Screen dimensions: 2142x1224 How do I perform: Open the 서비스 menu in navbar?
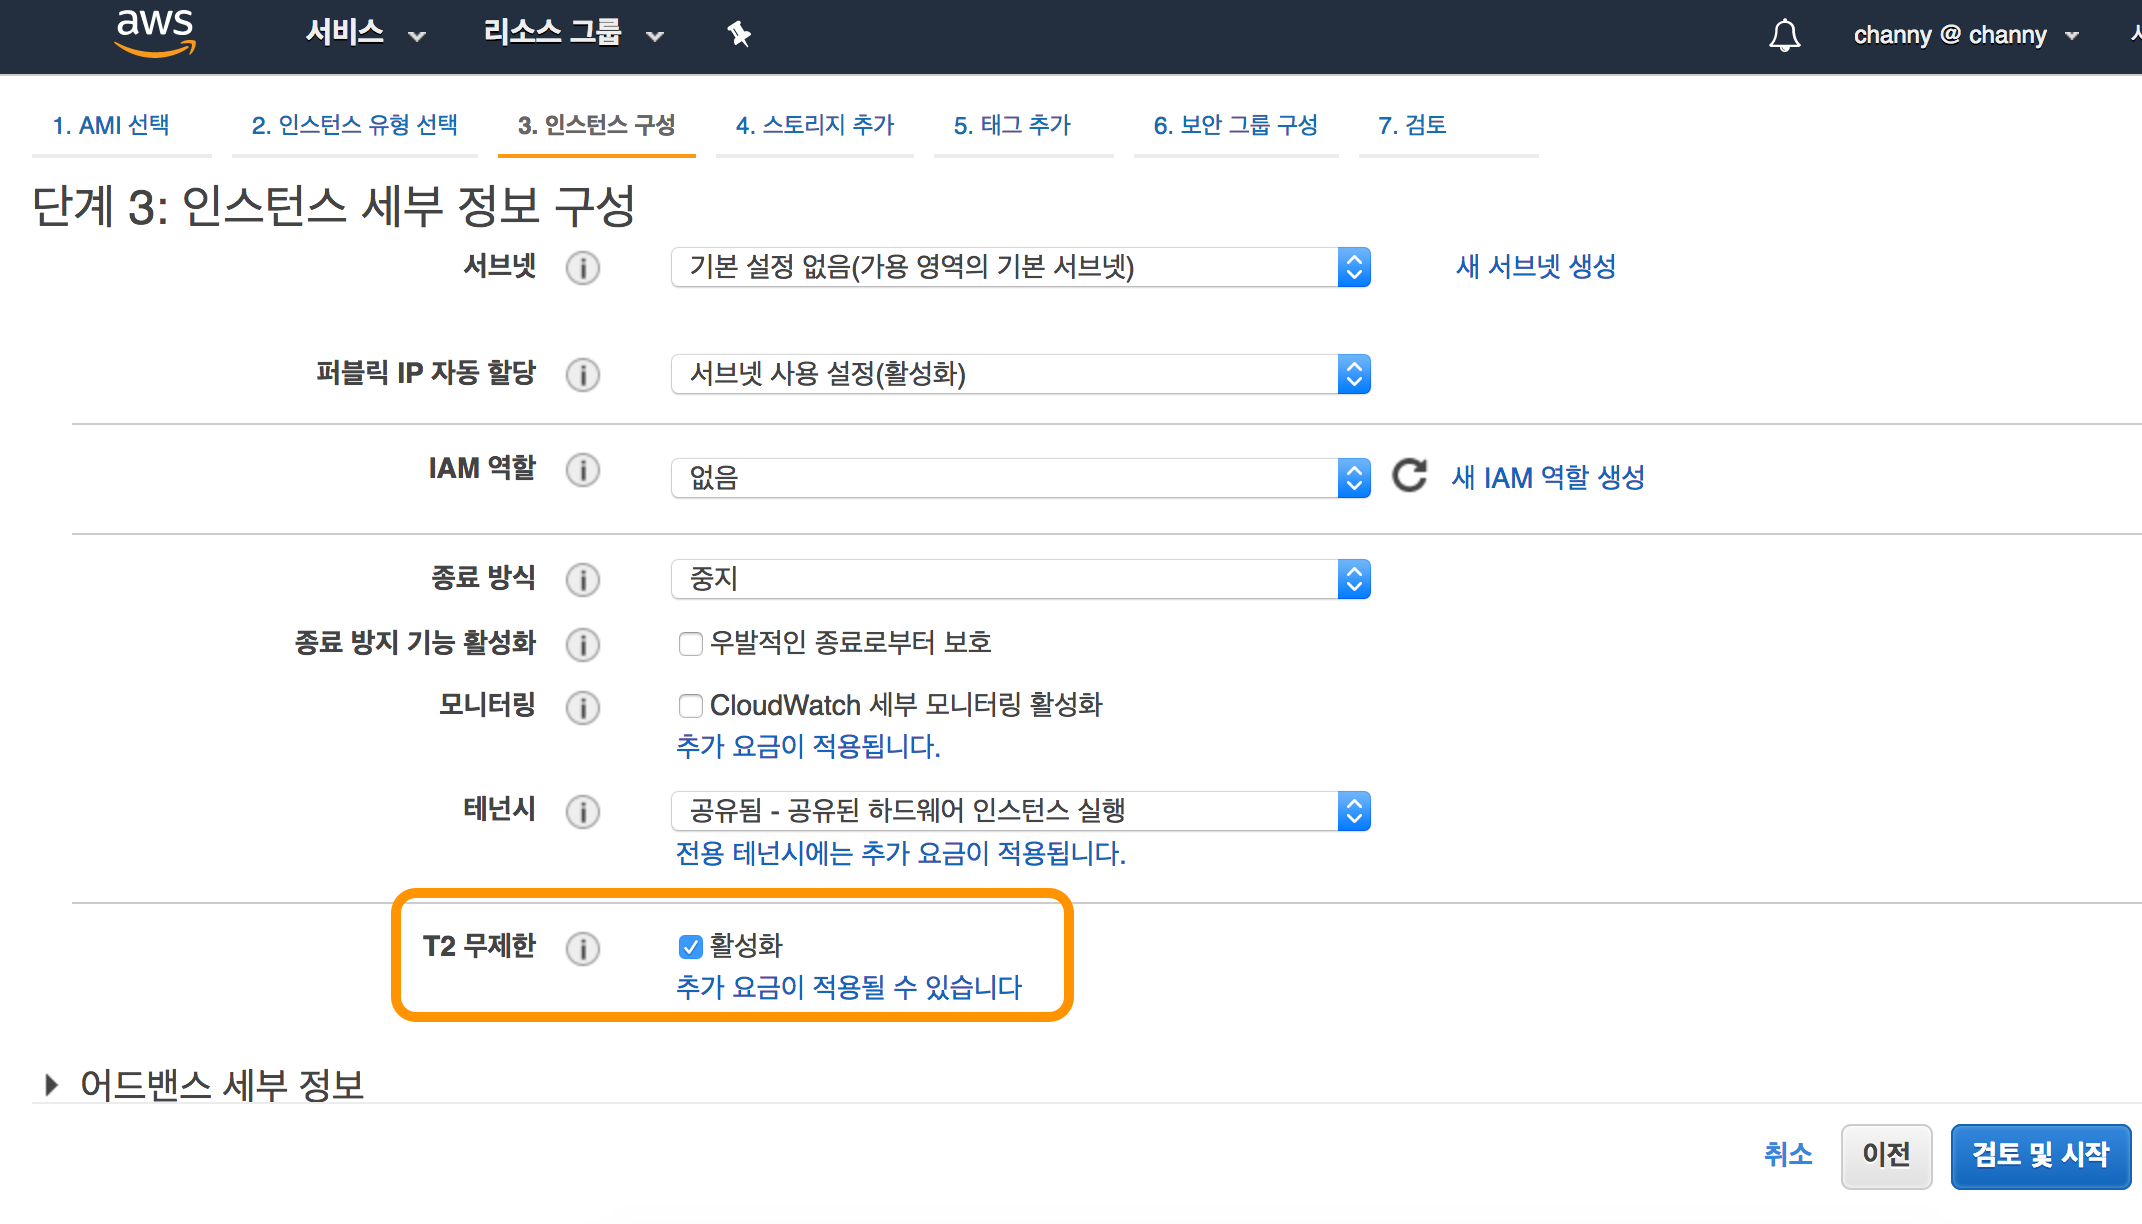[364, 33]
